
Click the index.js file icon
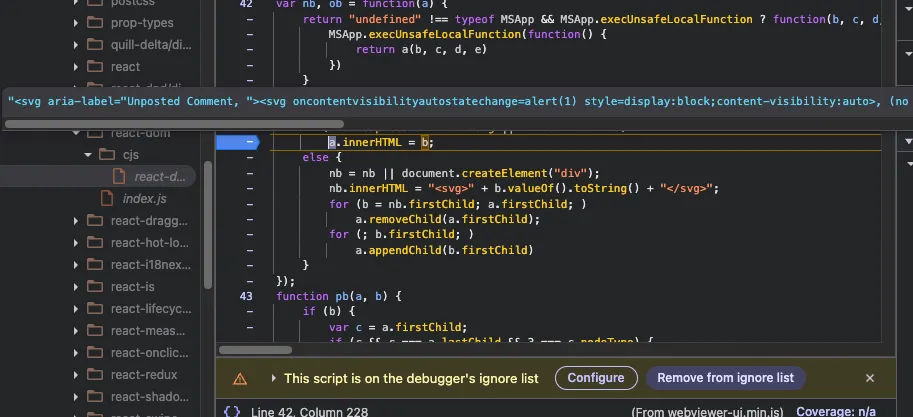point(105,198)
